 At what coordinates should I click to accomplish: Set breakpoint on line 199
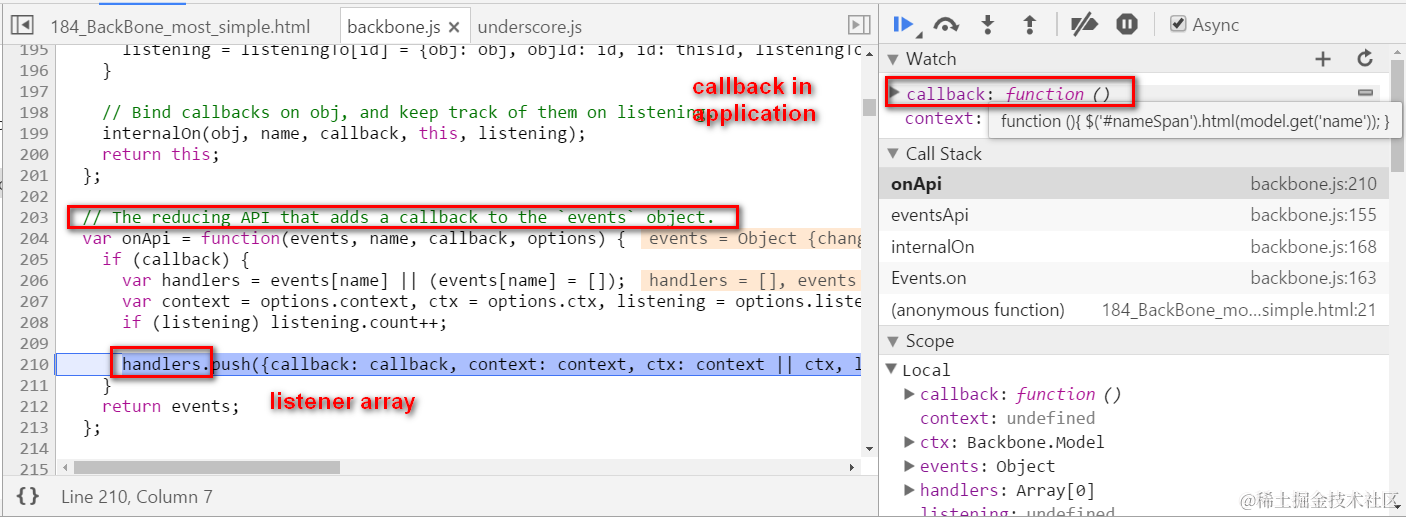coord(34,133)
